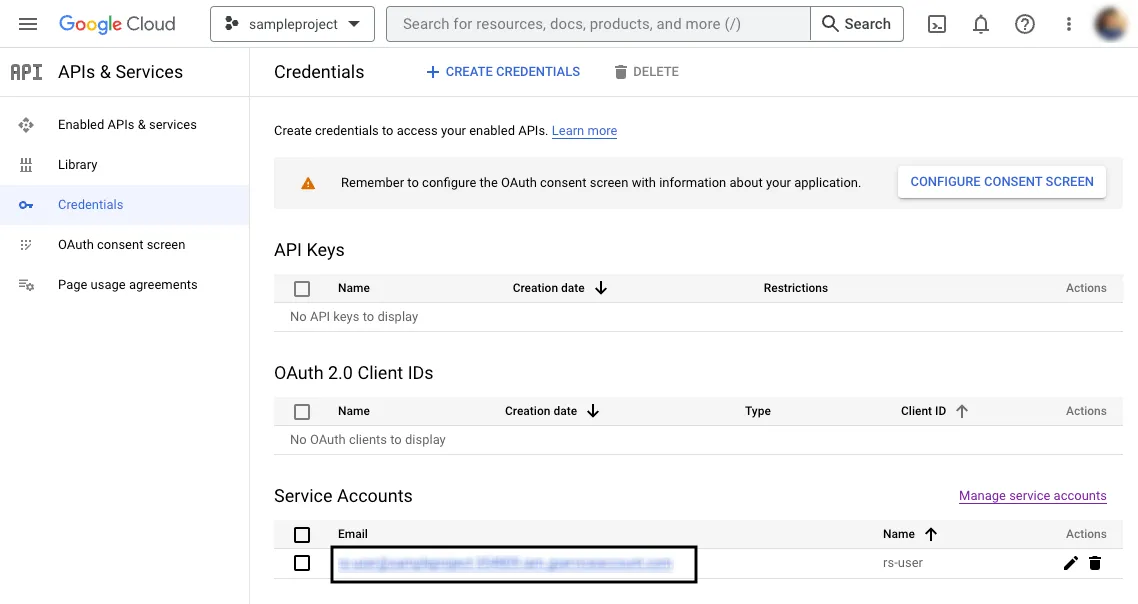Click the Search button
Image resolution: width=1138 pixels, height=604 pixels.
[x=856, y=24]
